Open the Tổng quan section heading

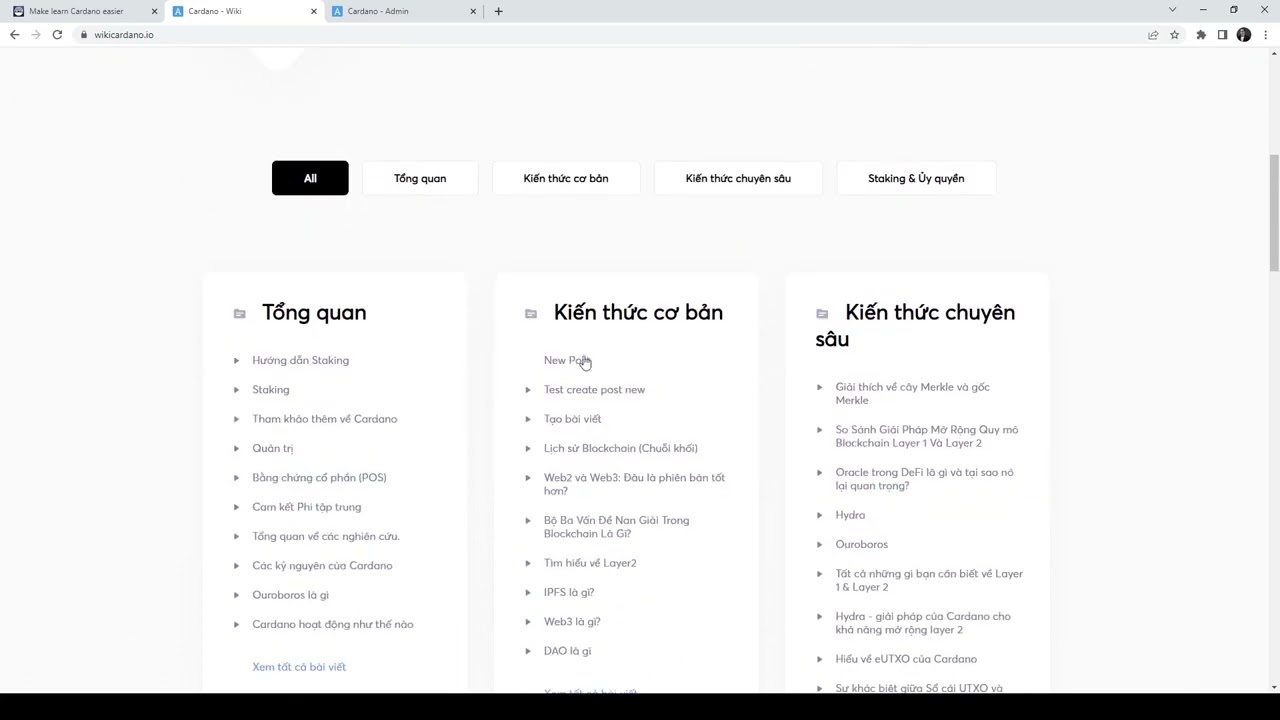coord(314,312)
